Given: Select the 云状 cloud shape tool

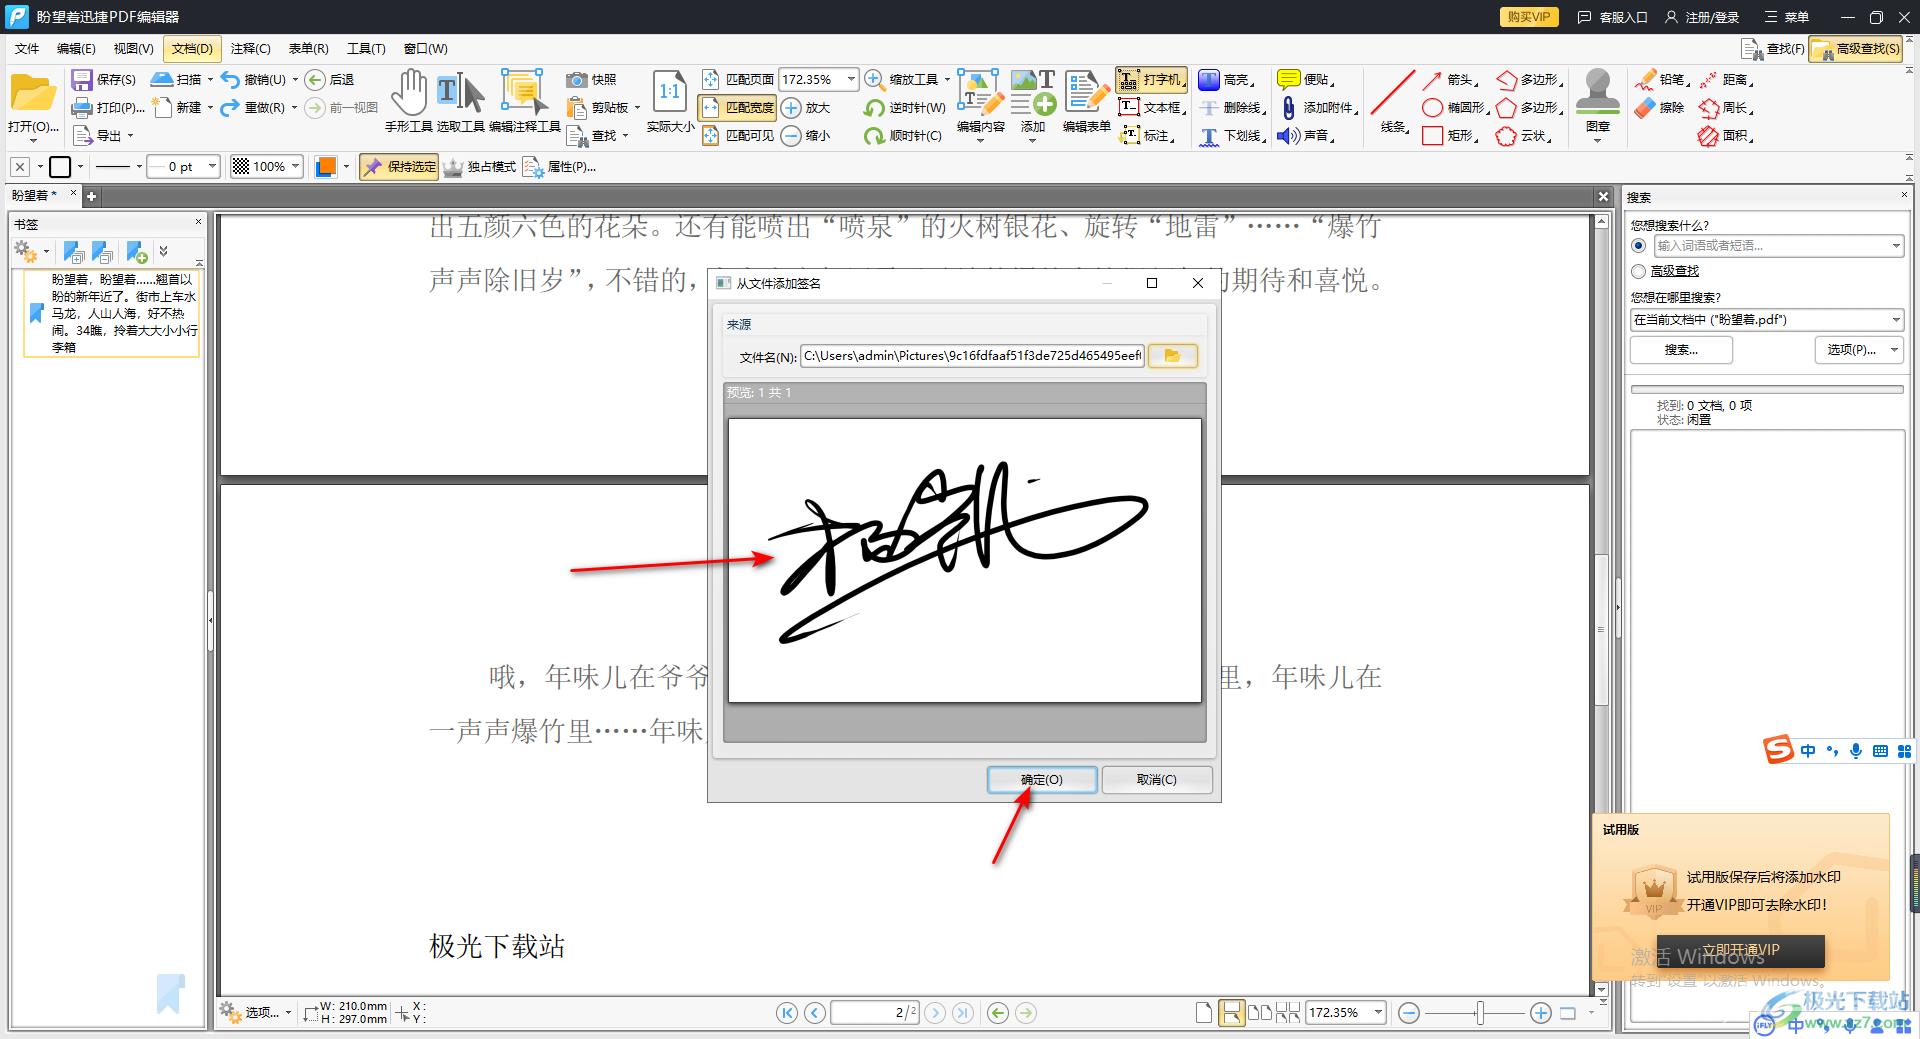Looking at the screenshot, I should (1523, 135).
